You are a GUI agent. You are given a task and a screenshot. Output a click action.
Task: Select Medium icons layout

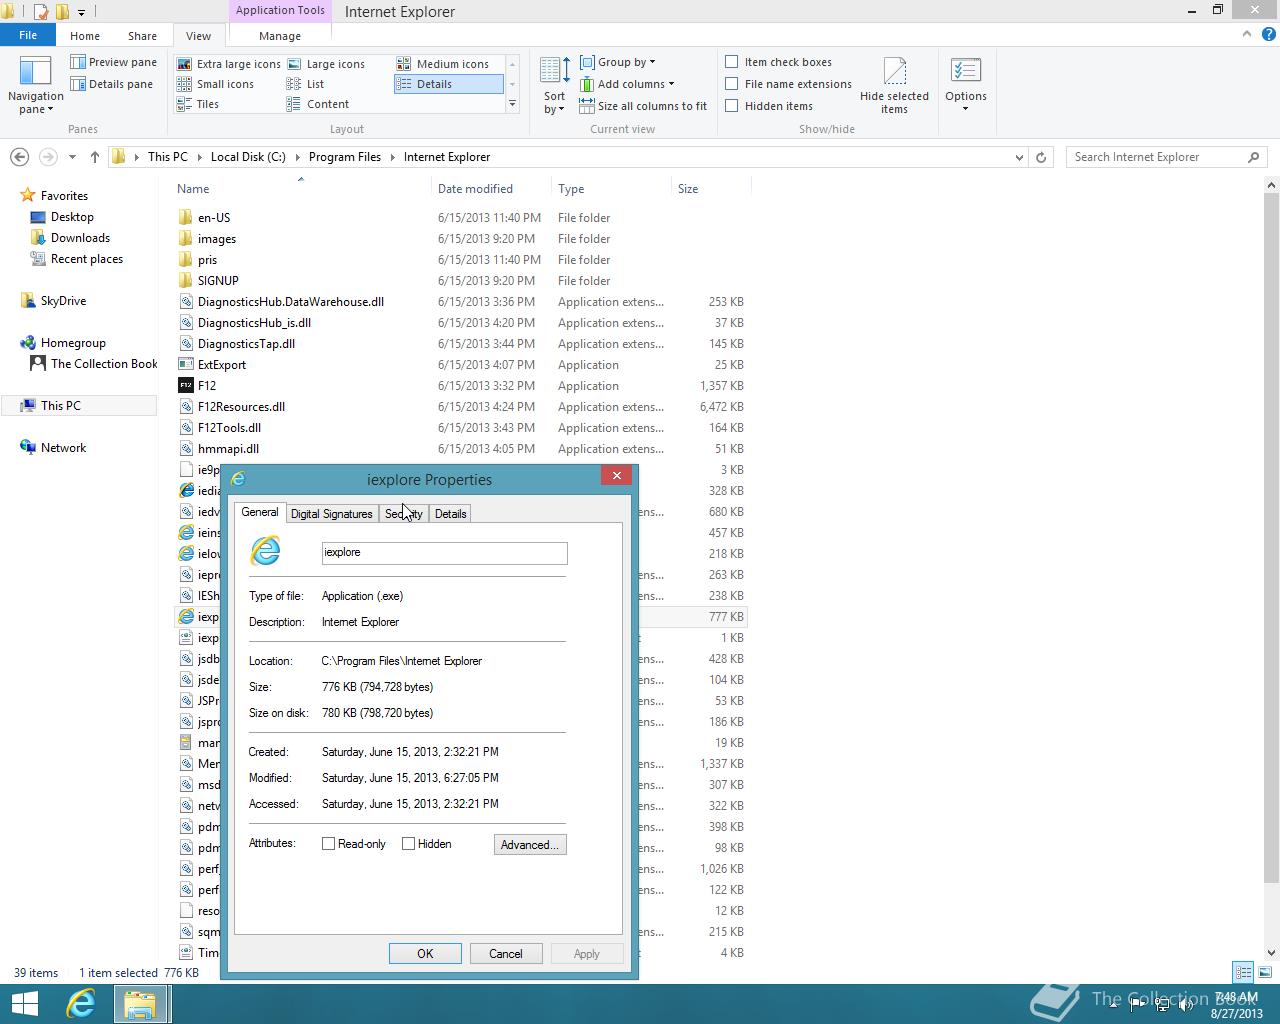pyautogui.click(x=443, y=64)
